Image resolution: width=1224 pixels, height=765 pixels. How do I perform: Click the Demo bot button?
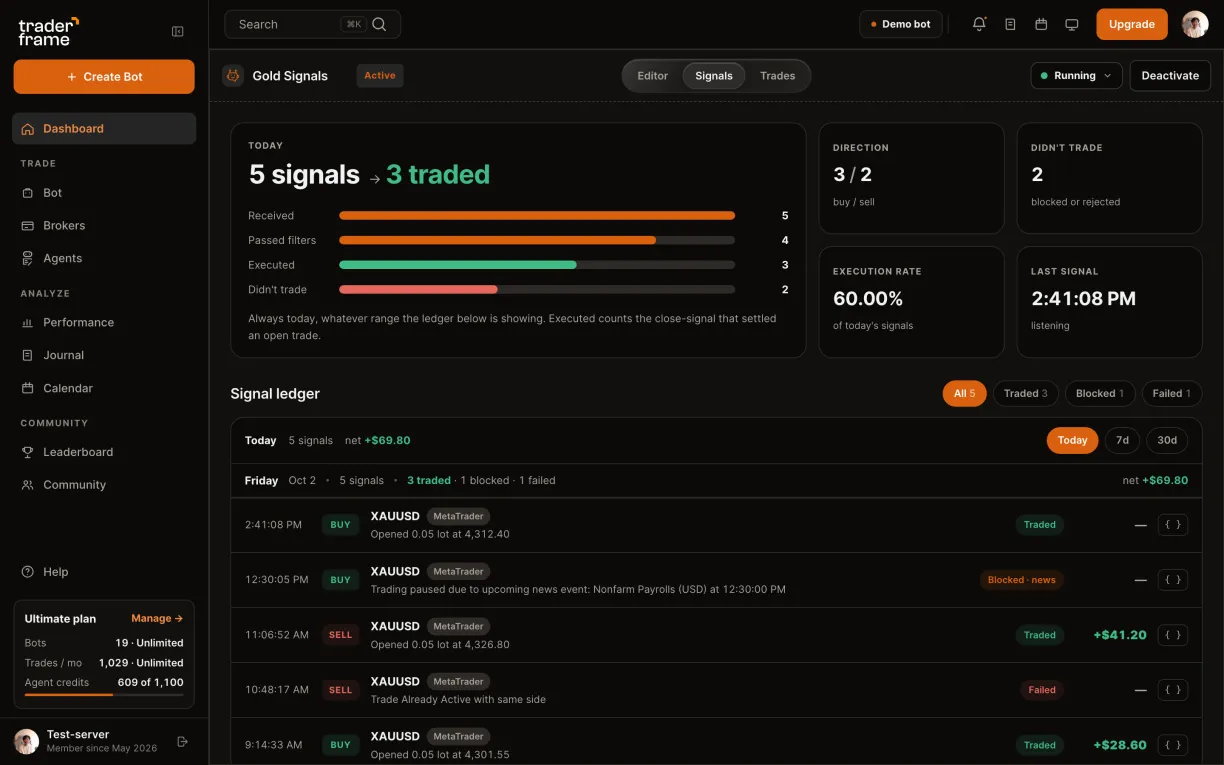click(900, 24)
